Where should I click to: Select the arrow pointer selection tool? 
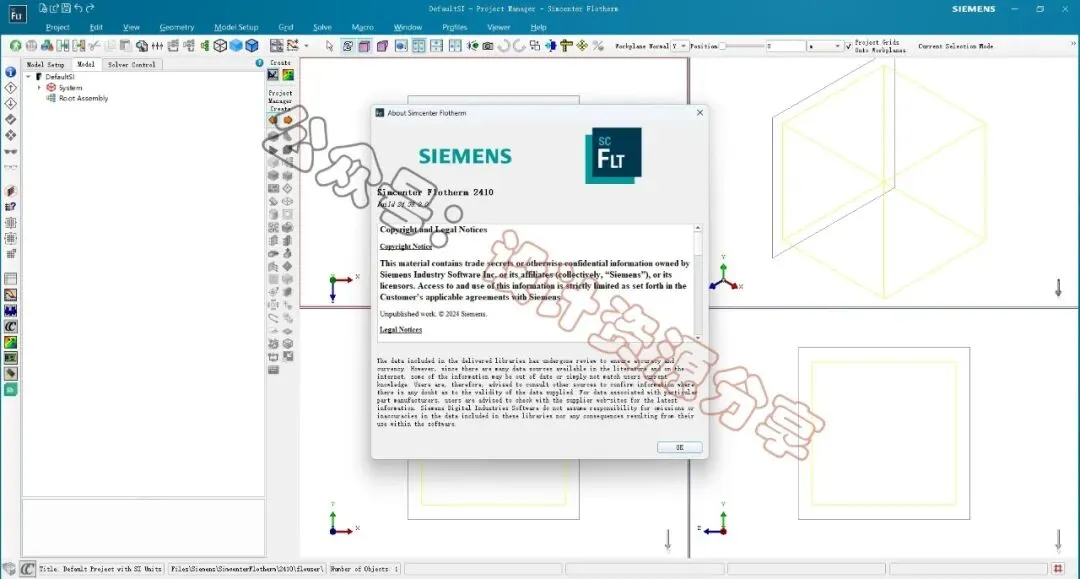click(x=329, y=46)
